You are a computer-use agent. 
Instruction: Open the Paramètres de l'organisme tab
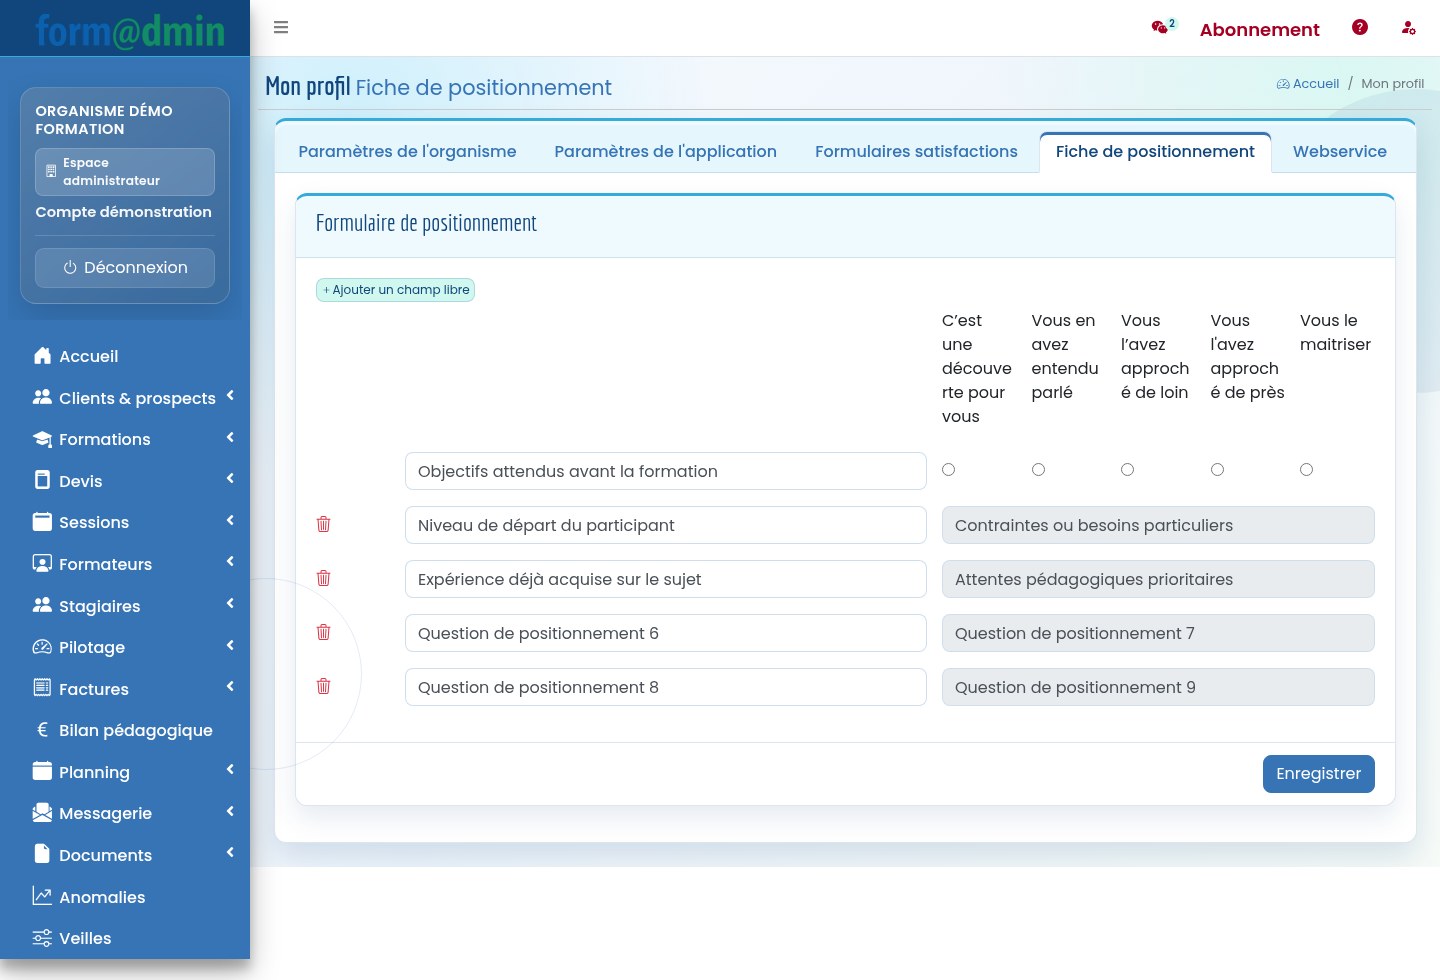(407, 152)
